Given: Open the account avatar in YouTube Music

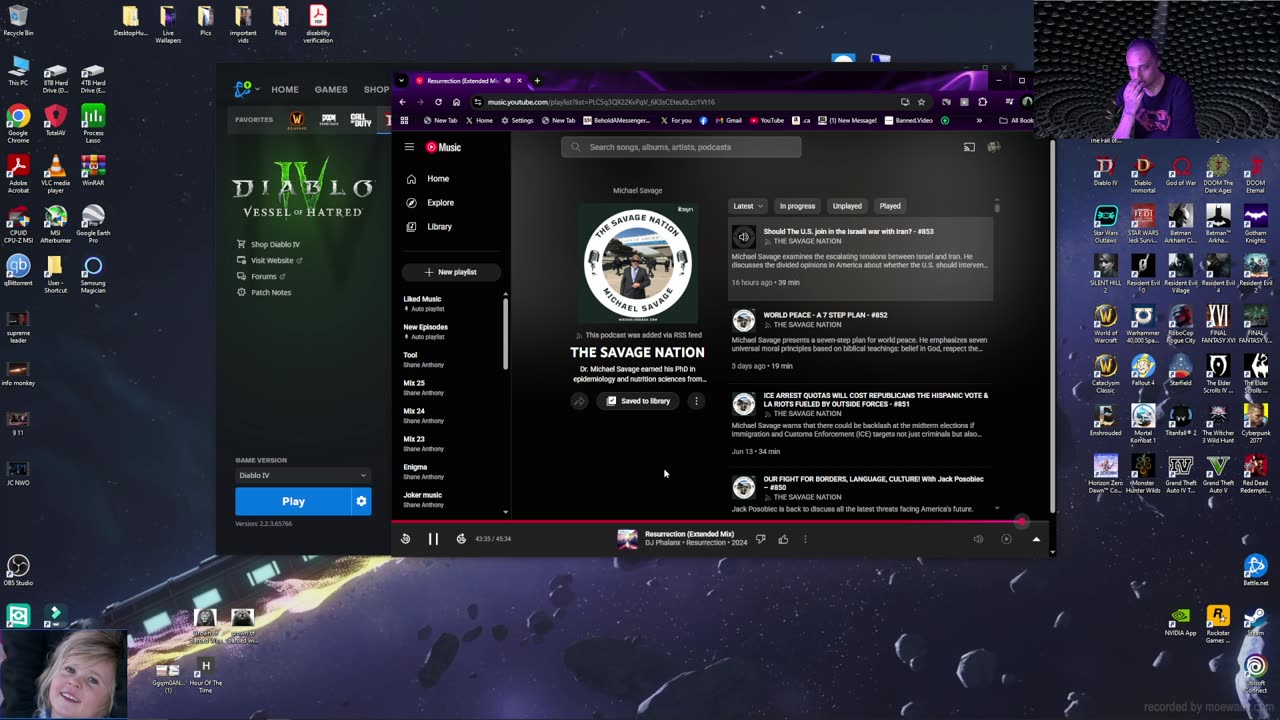Looking at the screenshot, I should 993,147.
